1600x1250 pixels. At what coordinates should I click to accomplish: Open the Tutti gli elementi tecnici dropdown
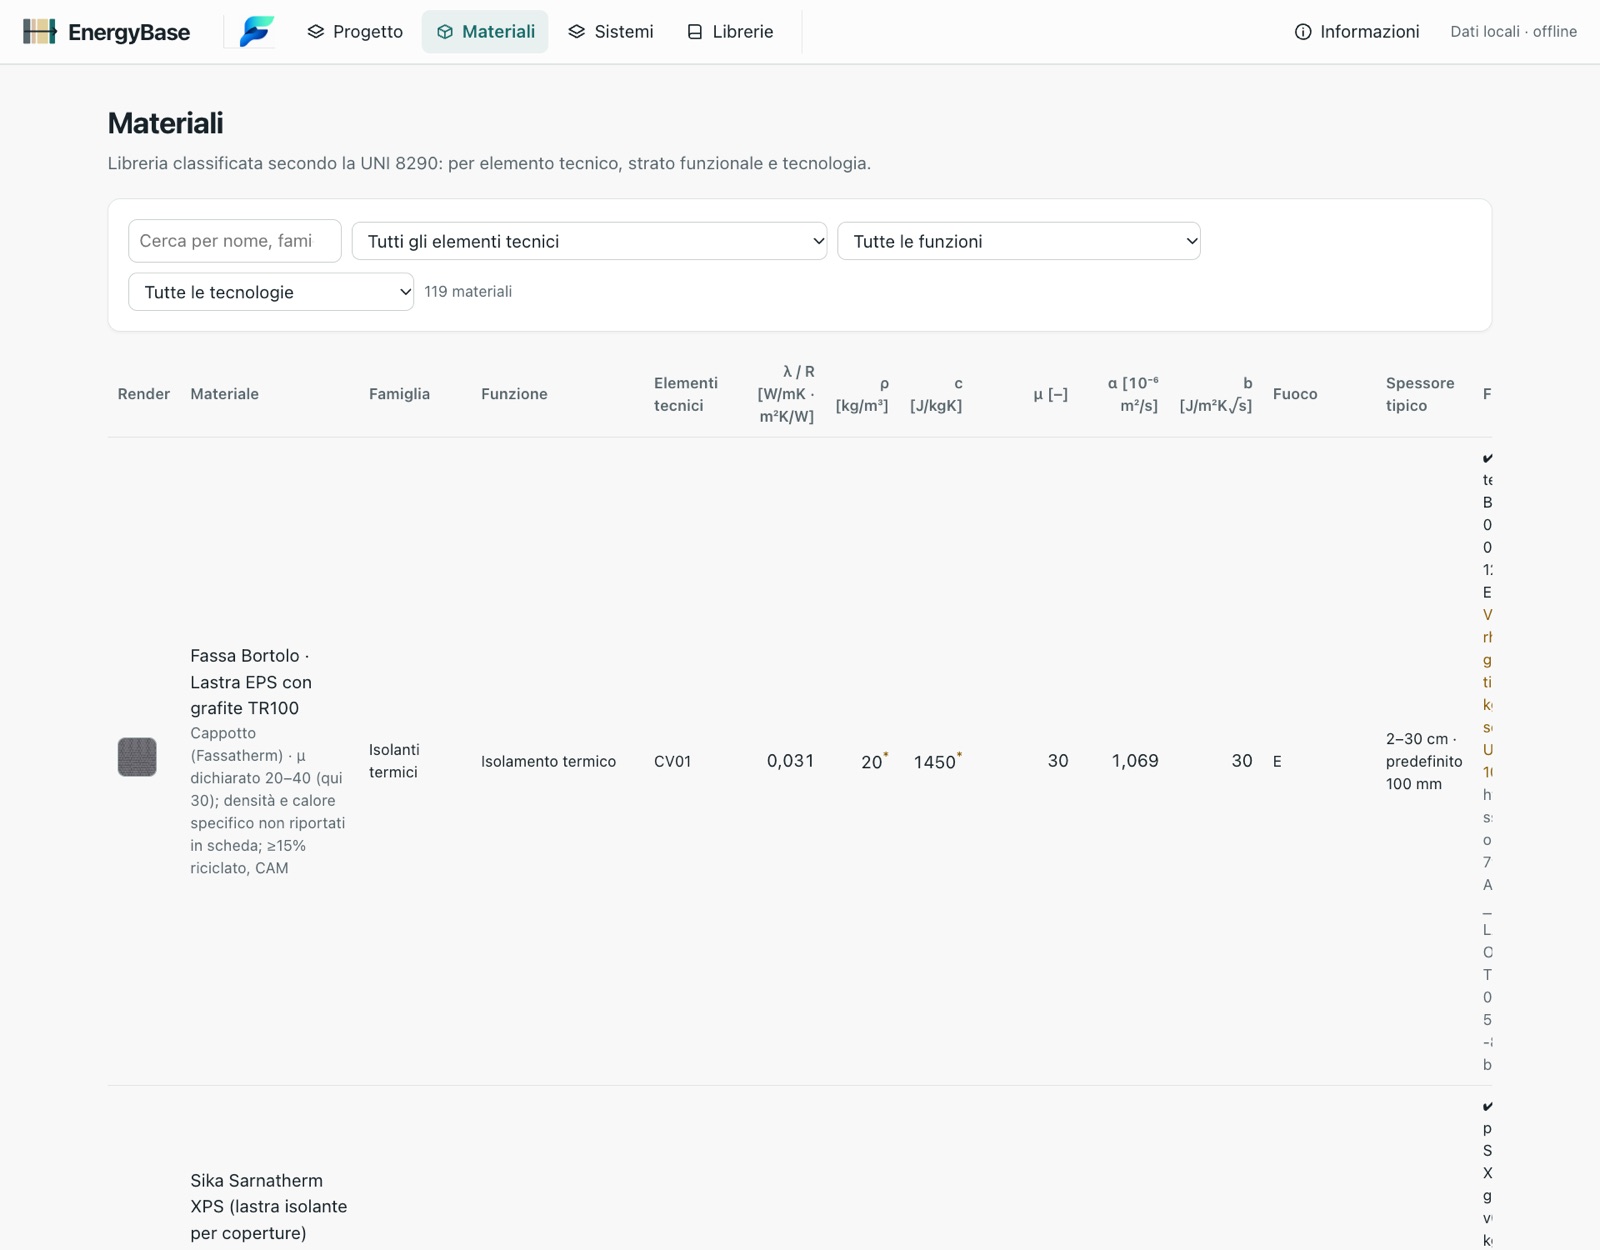pyautogui.click(x=589, y=241)
